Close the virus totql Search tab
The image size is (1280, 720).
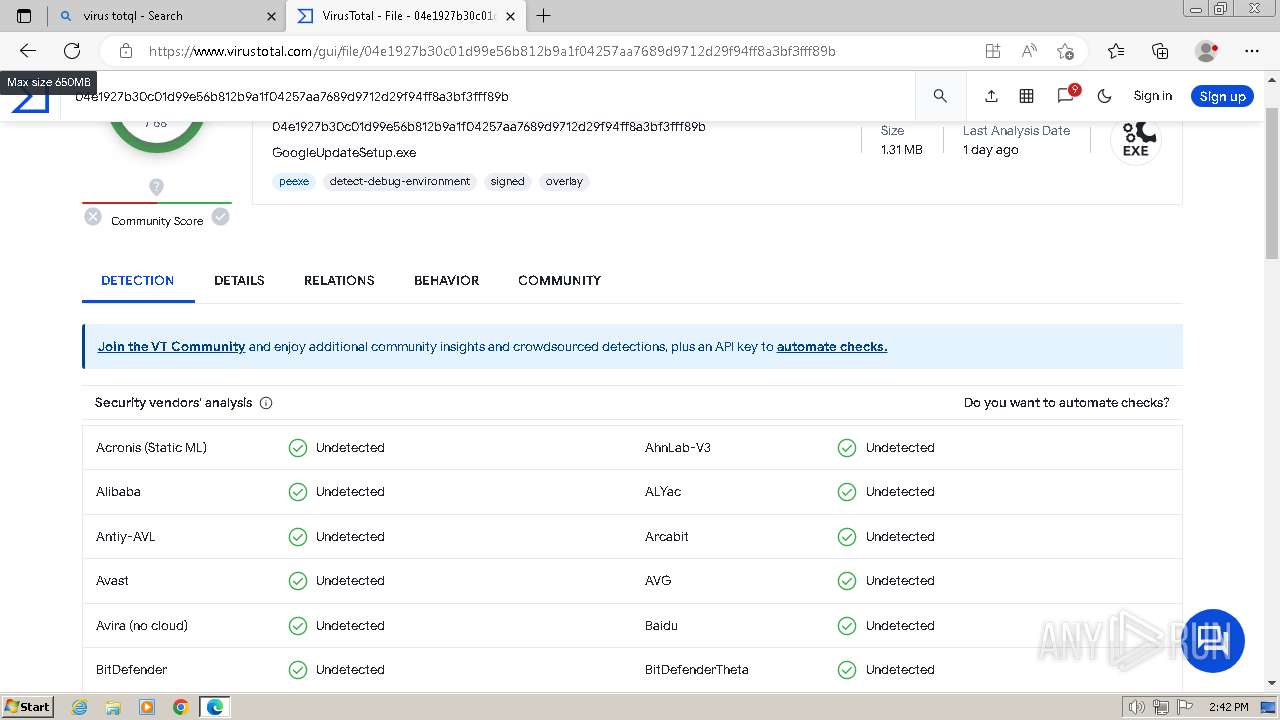[x=271, y=16]
